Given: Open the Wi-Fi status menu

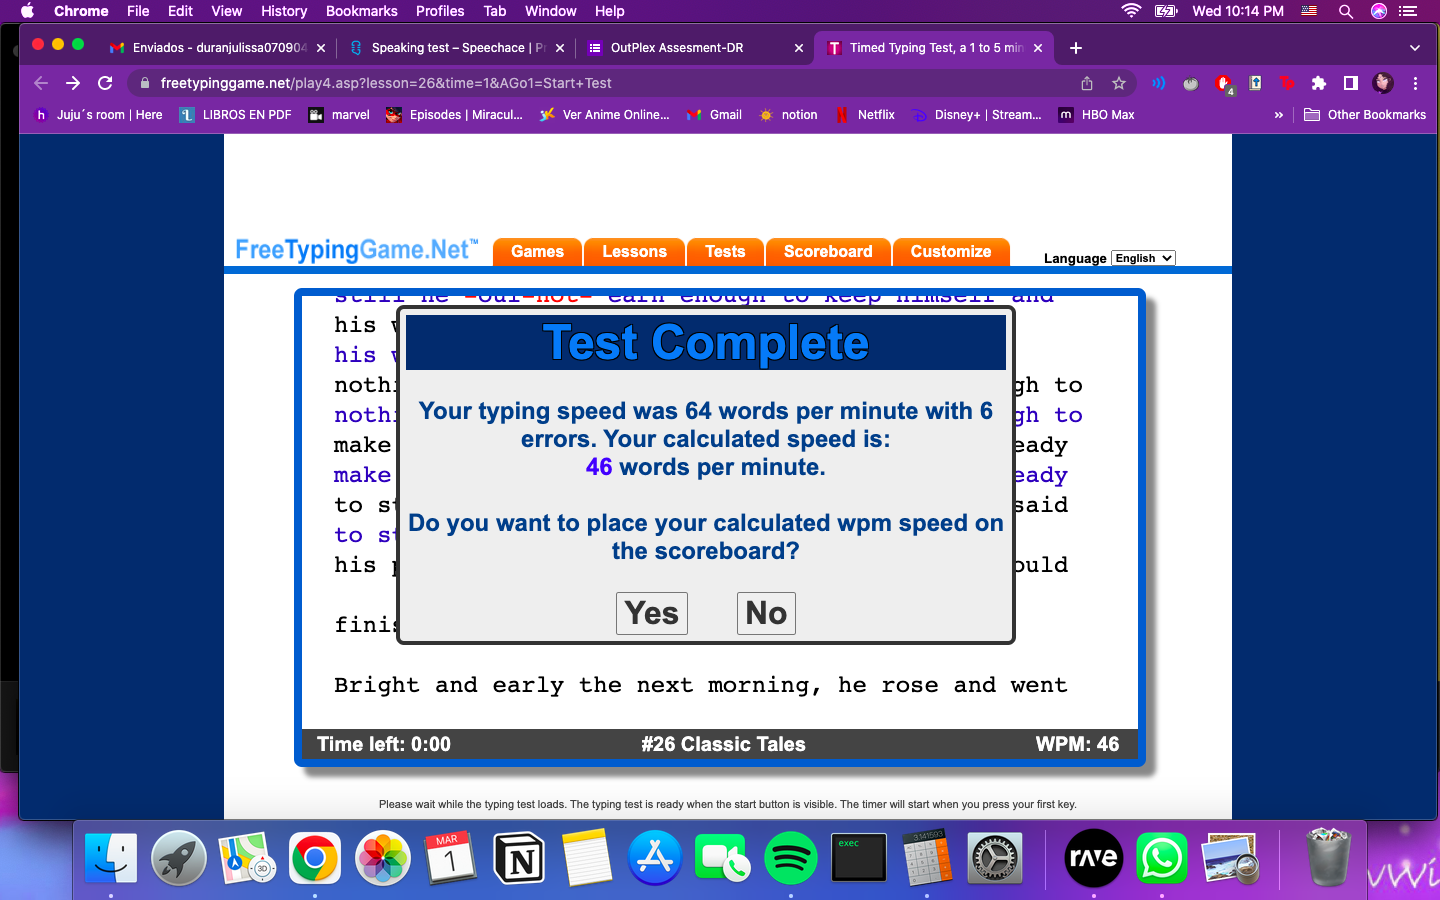Looking at the screenshot, I should pyautogui.click(x=1131, y=11).
